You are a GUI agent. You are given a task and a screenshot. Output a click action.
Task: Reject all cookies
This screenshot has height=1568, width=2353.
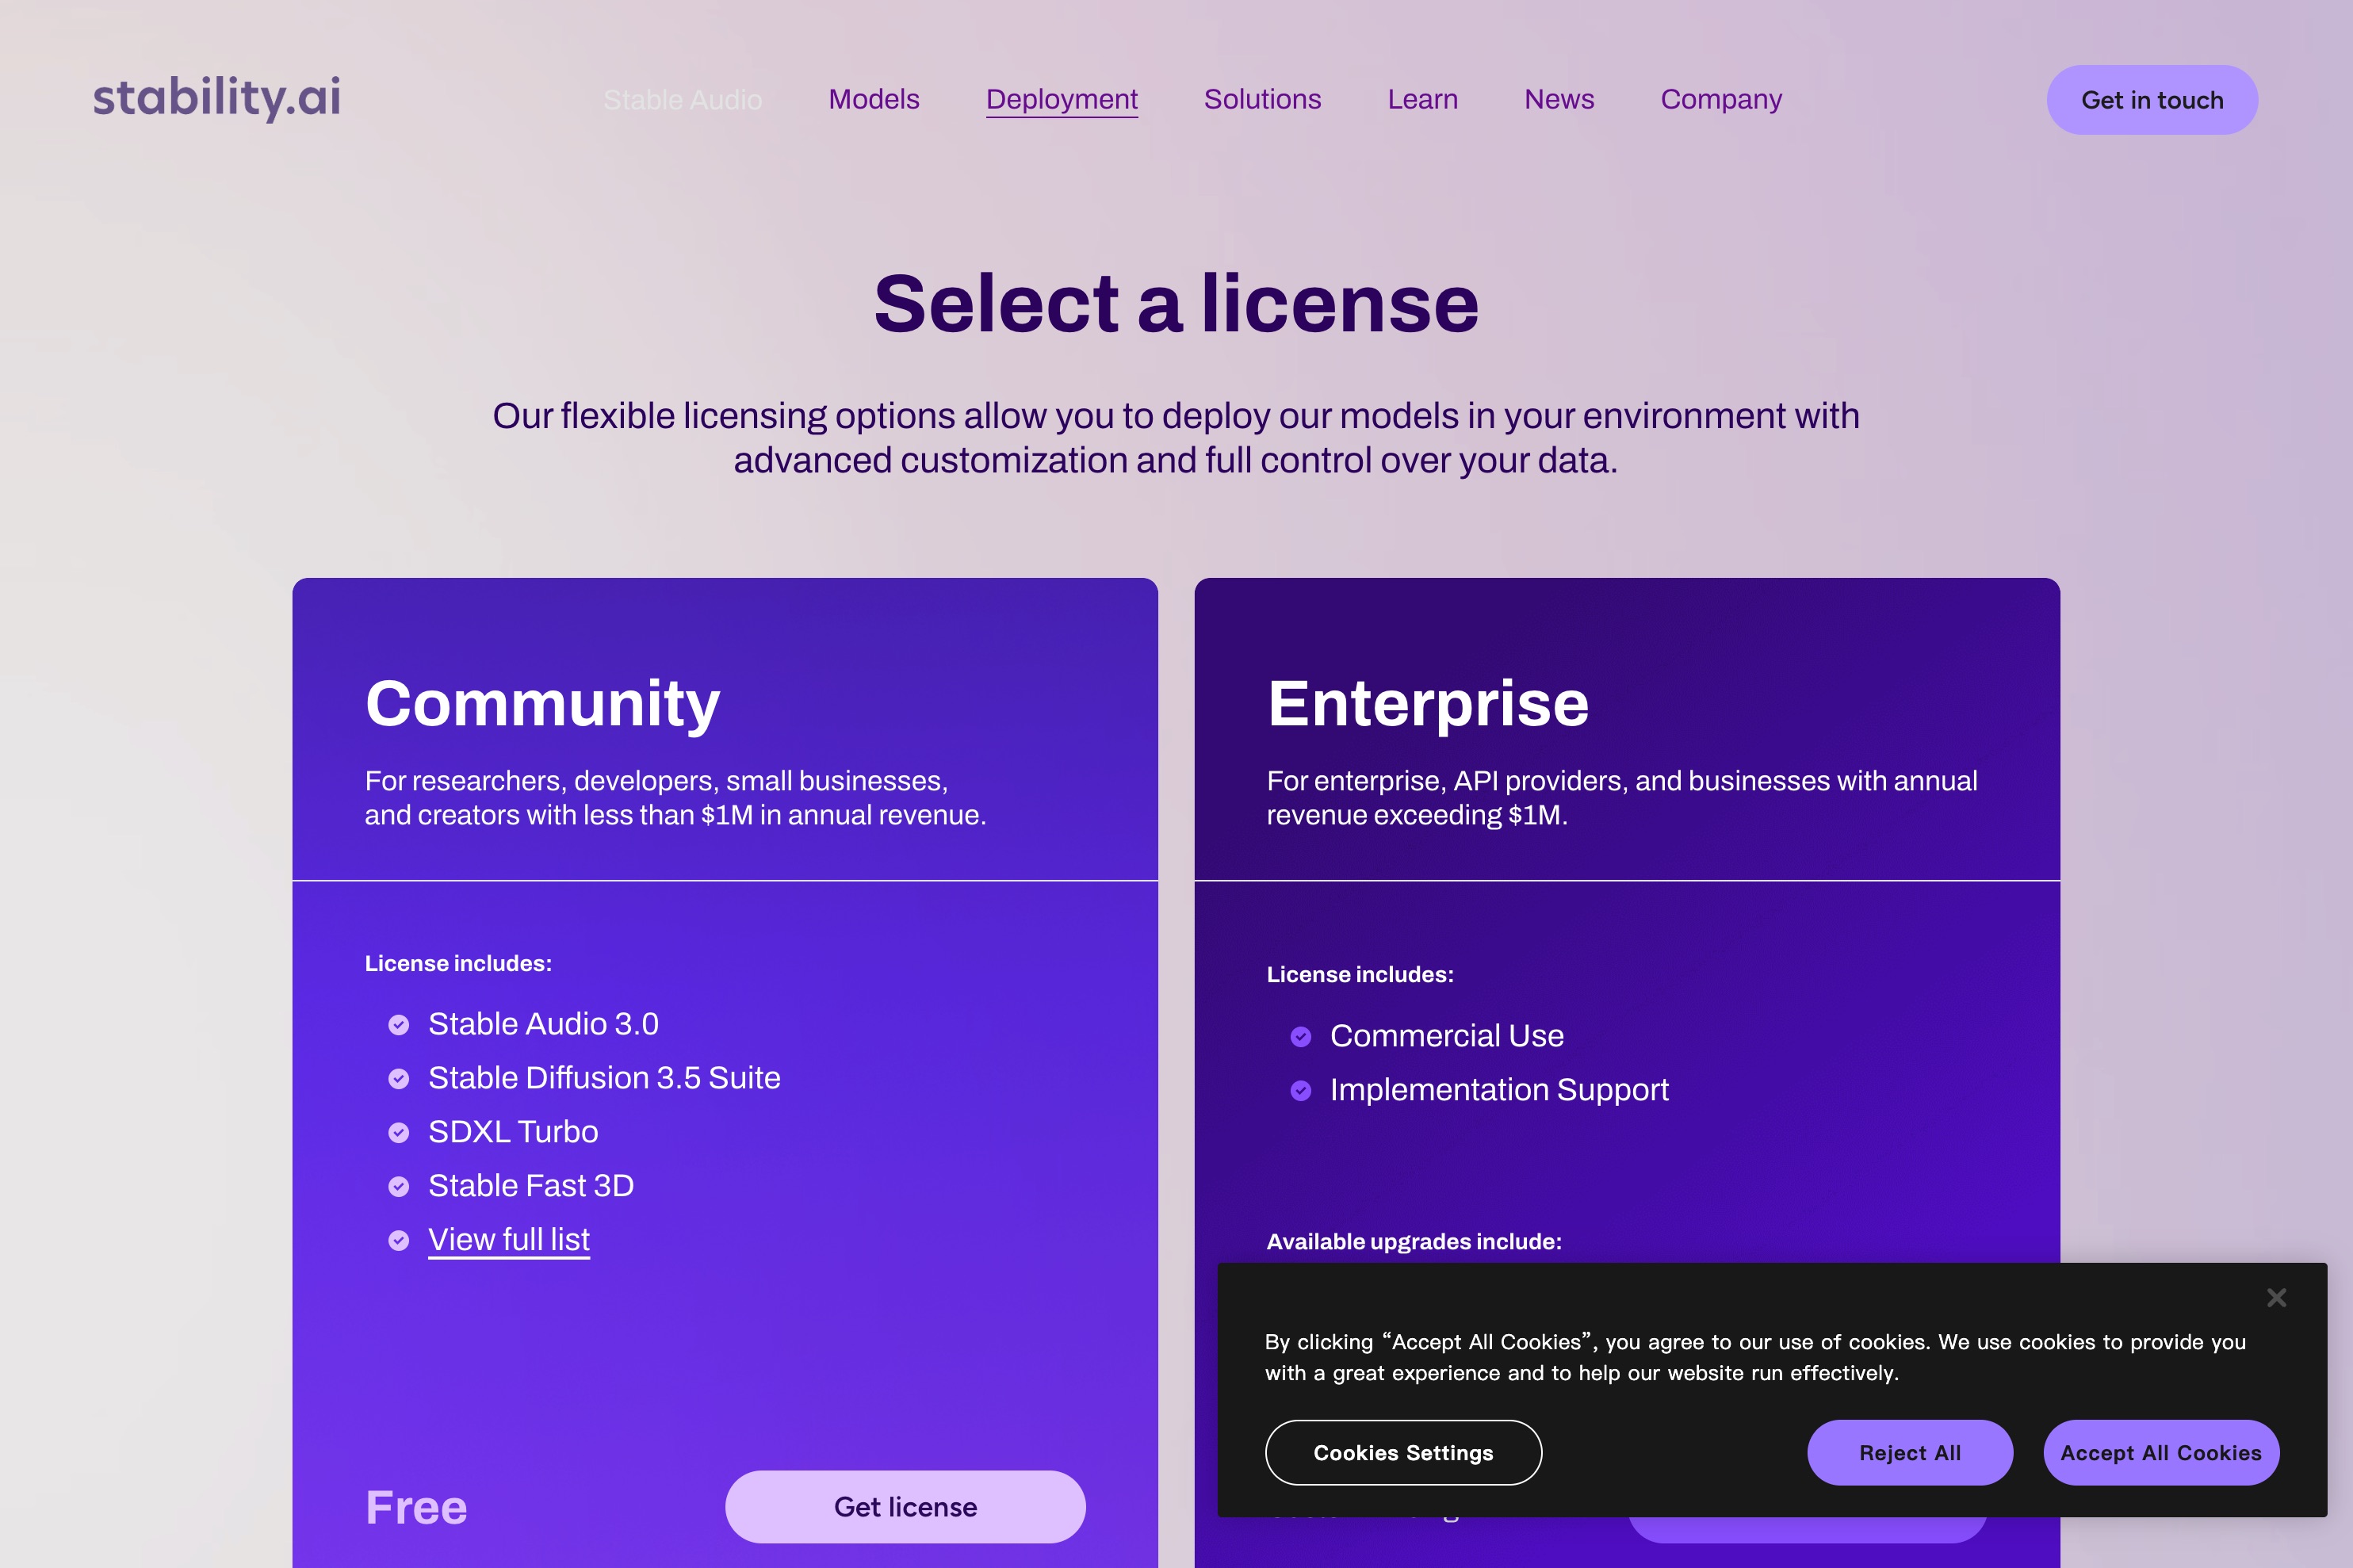point(1910,1453)
